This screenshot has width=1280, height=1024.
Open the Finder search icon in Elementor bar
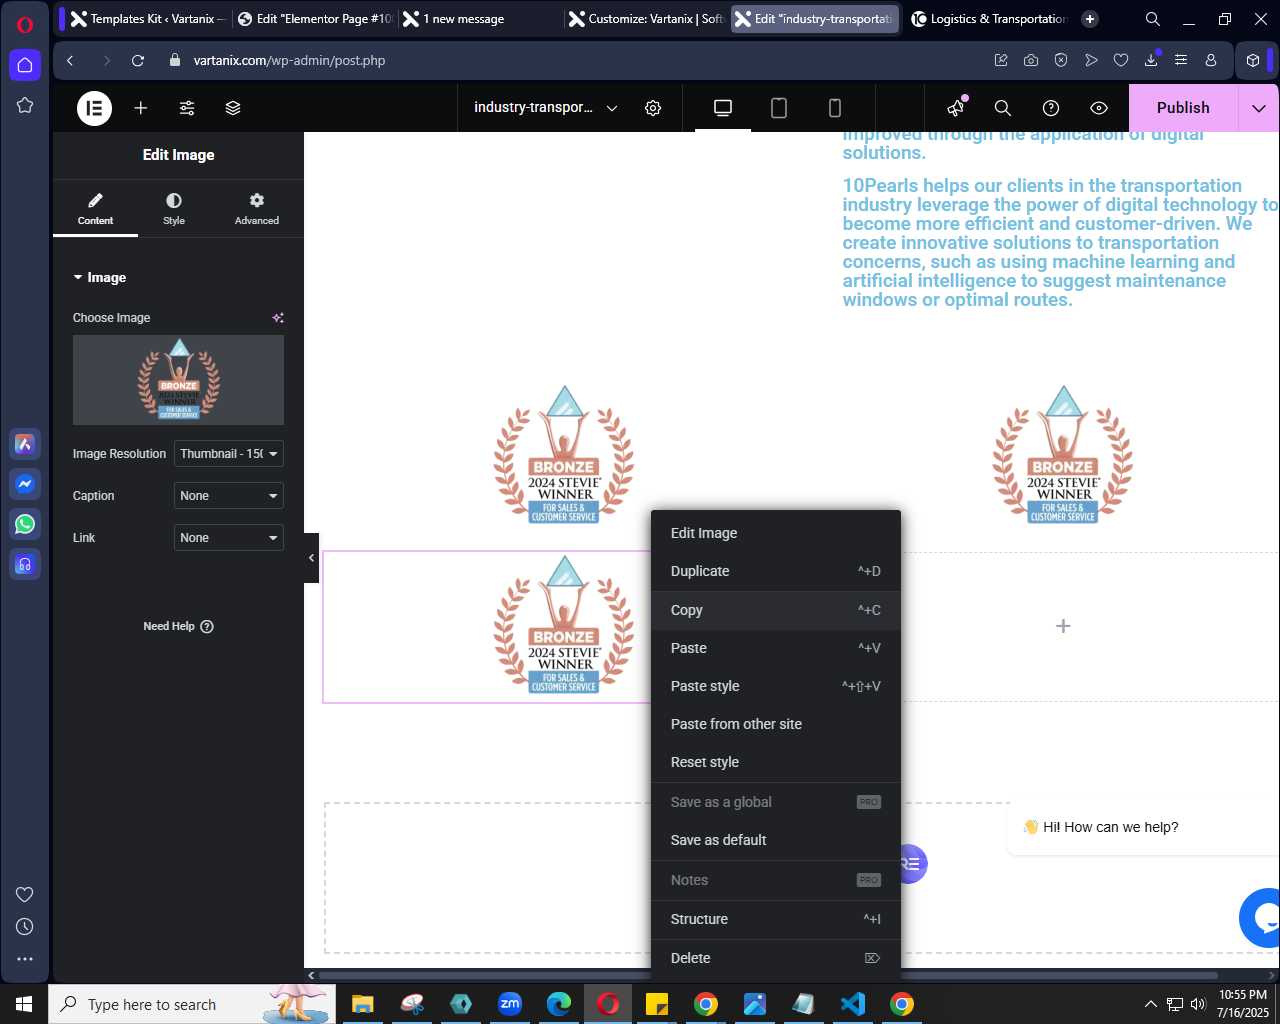click(1003, 108)
